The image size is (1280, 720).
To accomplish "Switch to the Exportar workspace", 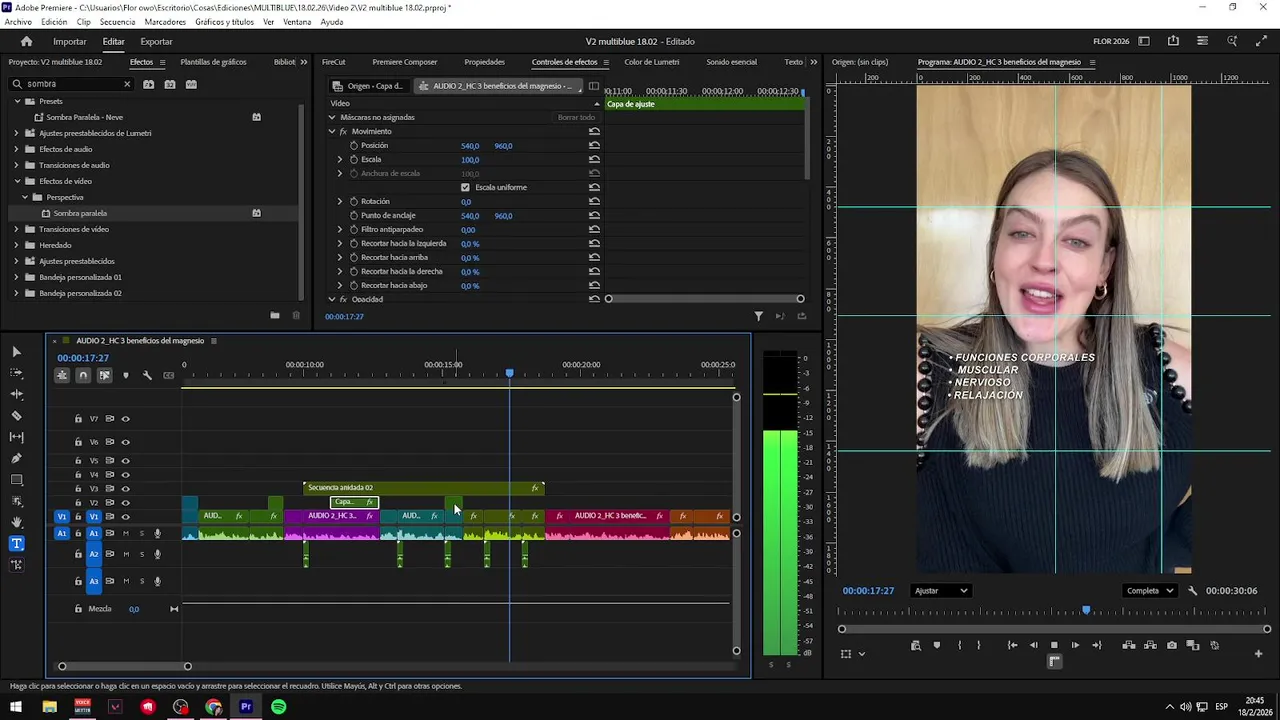I will tap(156, 41).
